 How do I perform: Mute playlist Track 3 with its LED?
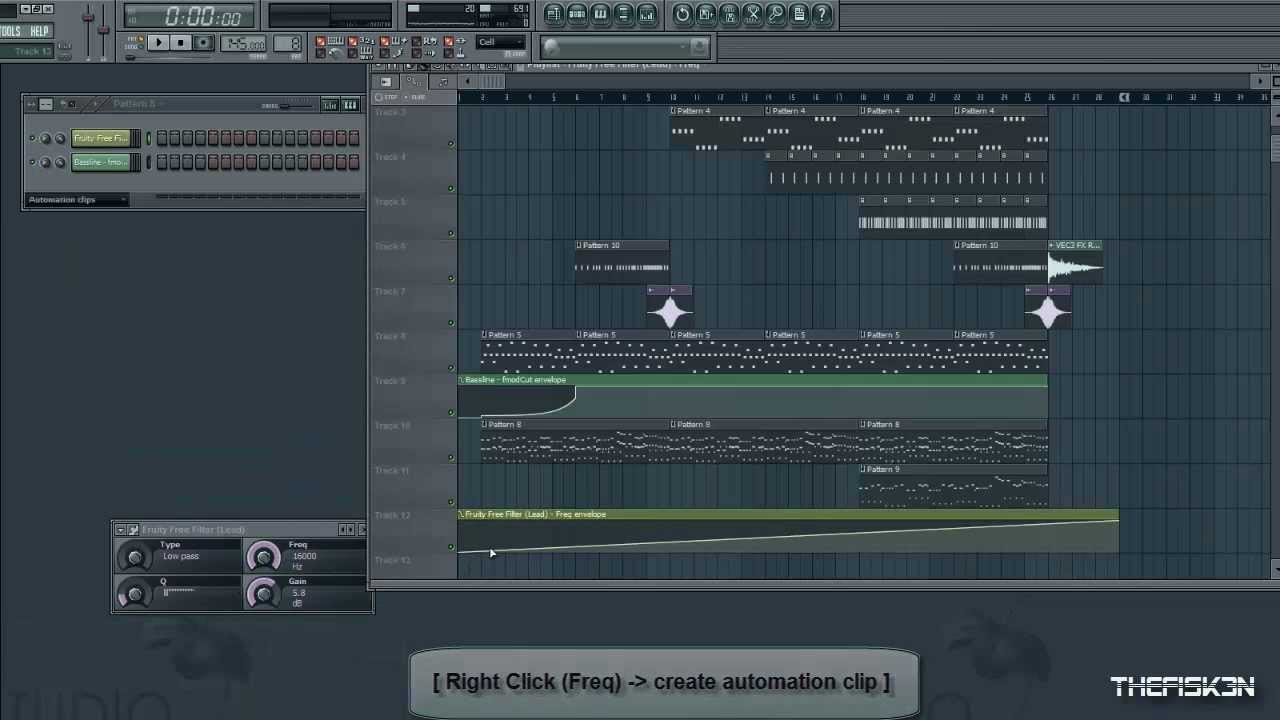451,144
